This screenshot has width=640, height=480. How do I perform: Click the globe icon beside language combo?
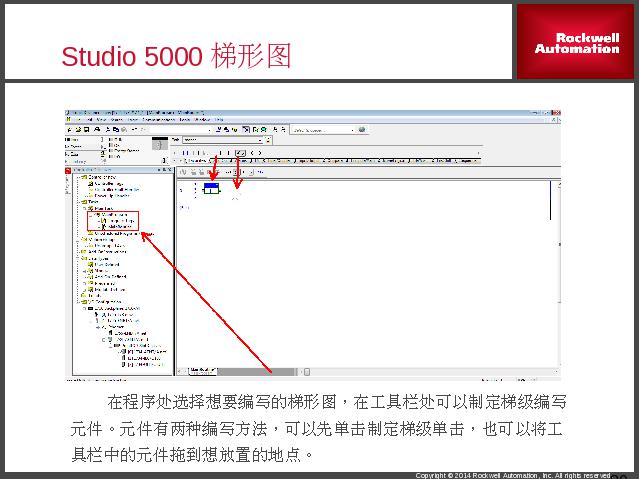pyautogui.click(x=362, y=130)
